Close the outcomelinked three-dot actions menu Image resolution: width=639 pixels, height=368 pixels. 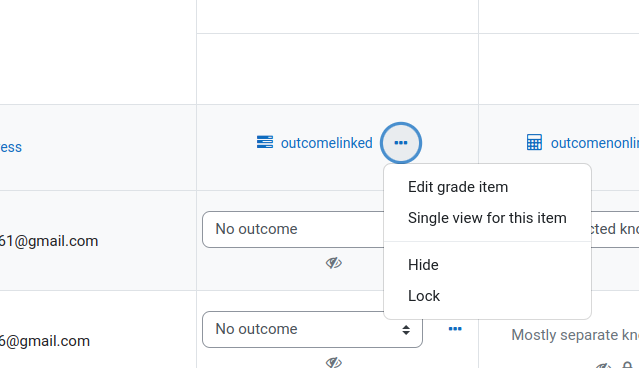[x=401, y=143]
